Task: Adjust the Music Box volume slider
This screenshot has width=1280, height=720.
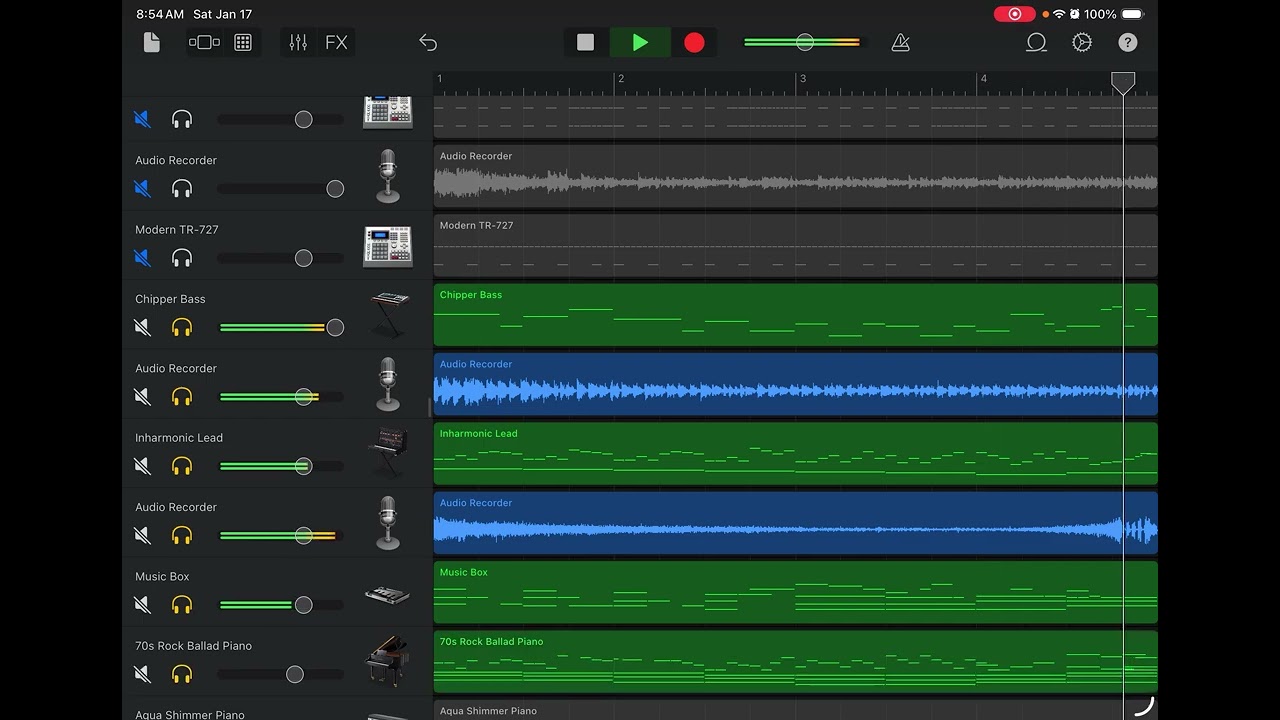Action: (281, 605)
